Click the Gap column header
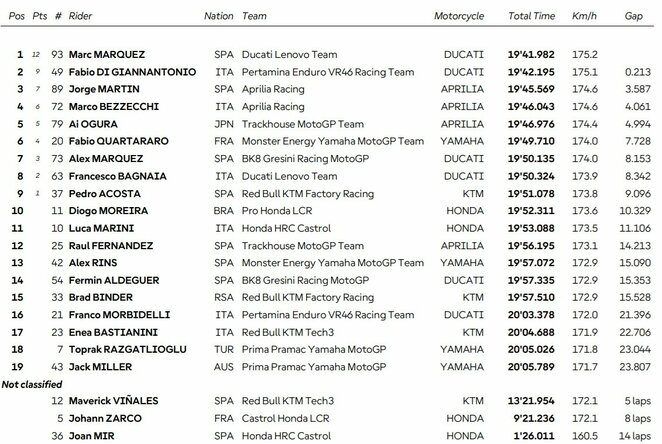662x444 pixels. pos(636,17)
